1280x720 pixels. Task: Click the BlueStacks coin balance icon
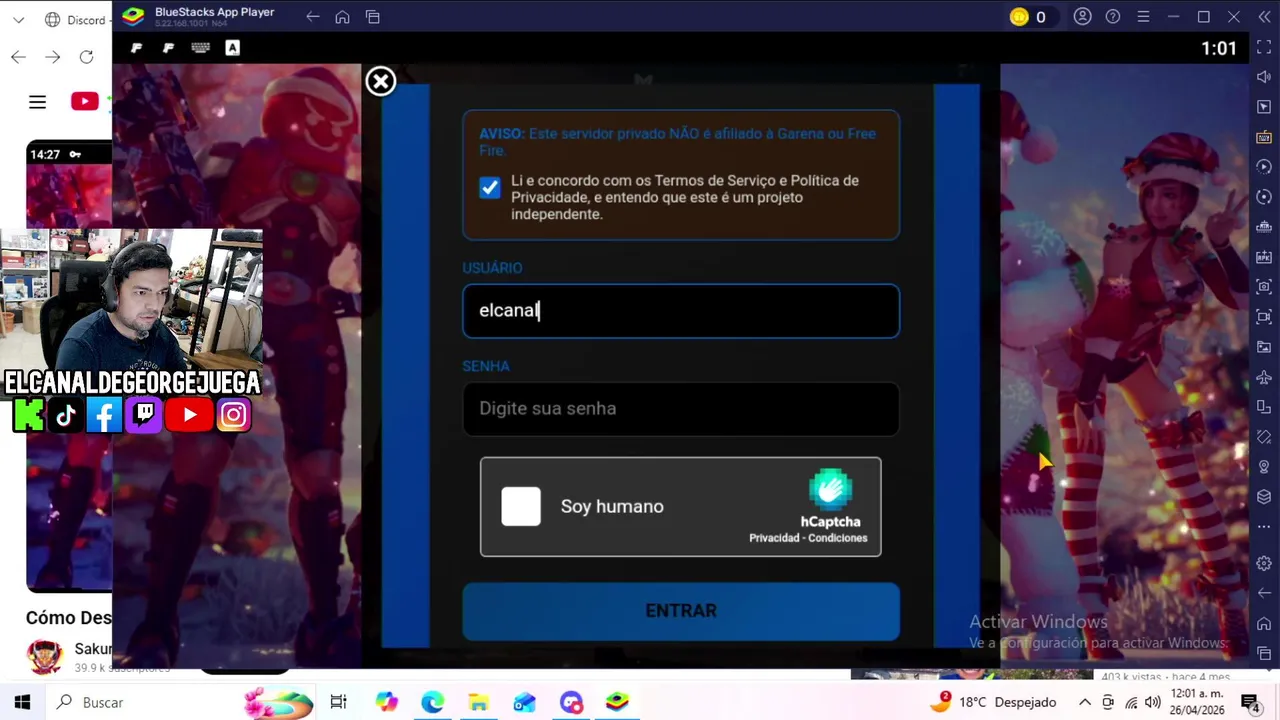click(1019, 17)
